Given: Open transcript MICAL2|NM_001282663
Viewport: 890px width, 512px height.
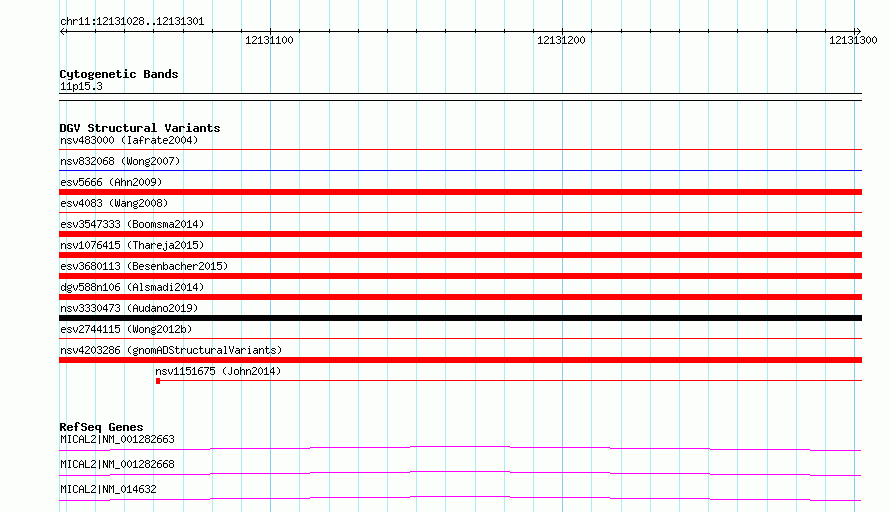Looking at the screenshot, I should point(117,439).
